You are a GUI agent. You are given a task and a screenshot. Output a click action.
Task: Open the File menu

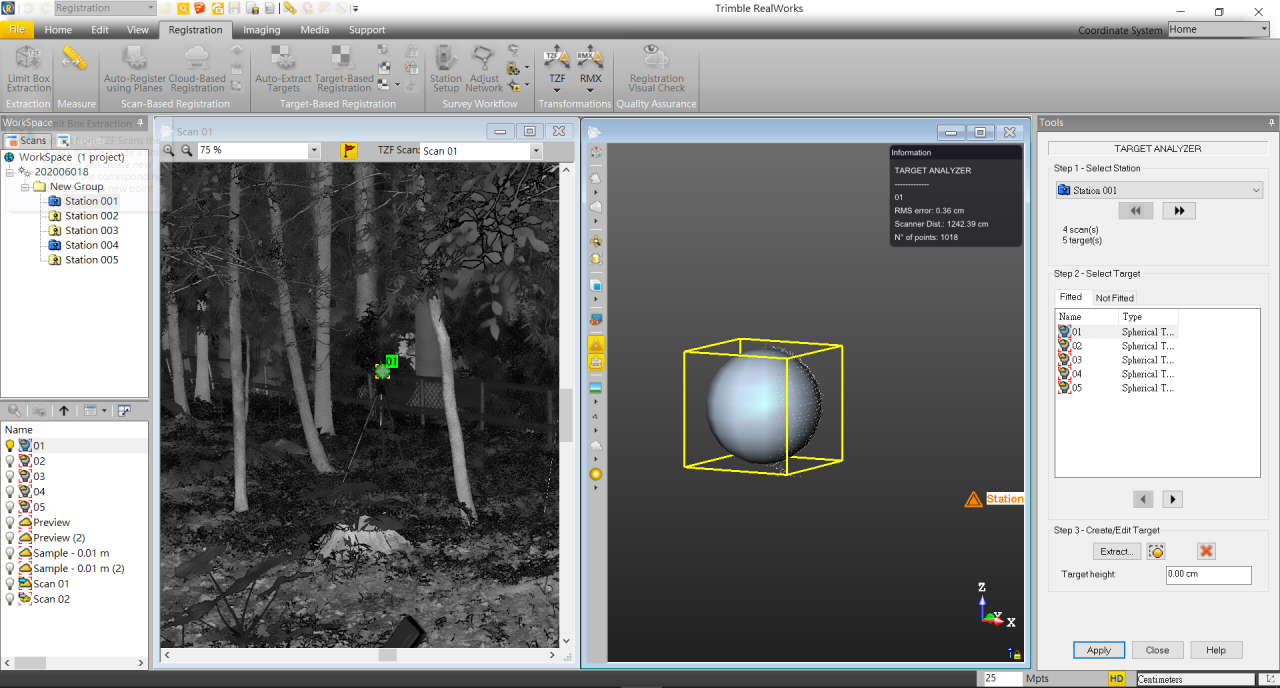17,30
